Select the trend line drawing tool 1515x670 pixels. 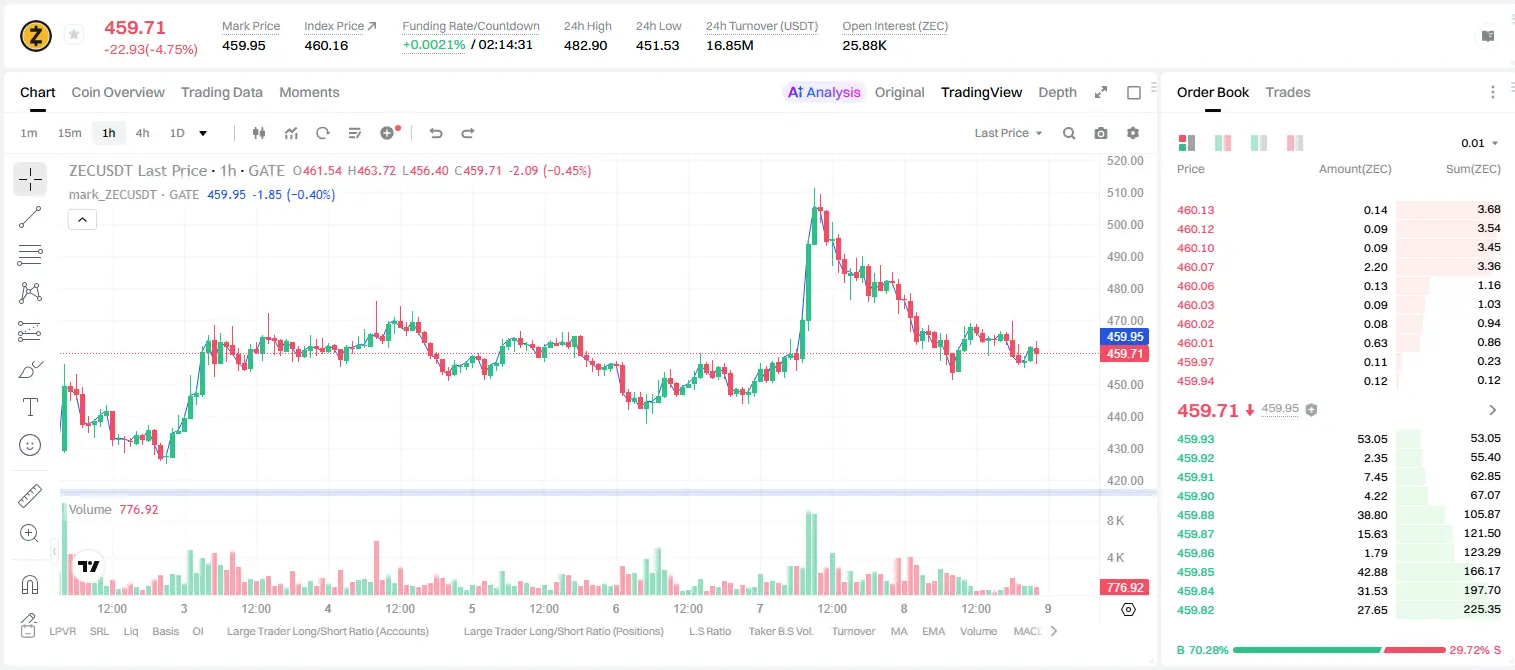30,217
